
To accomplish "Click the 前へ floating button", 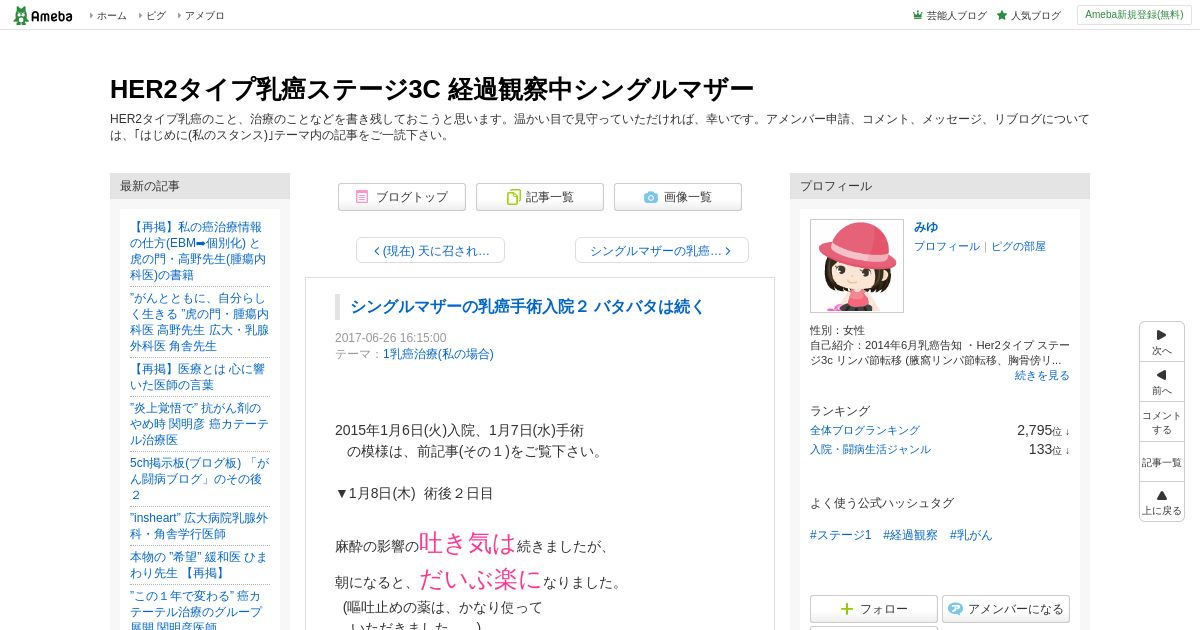I will (1162, 382).
